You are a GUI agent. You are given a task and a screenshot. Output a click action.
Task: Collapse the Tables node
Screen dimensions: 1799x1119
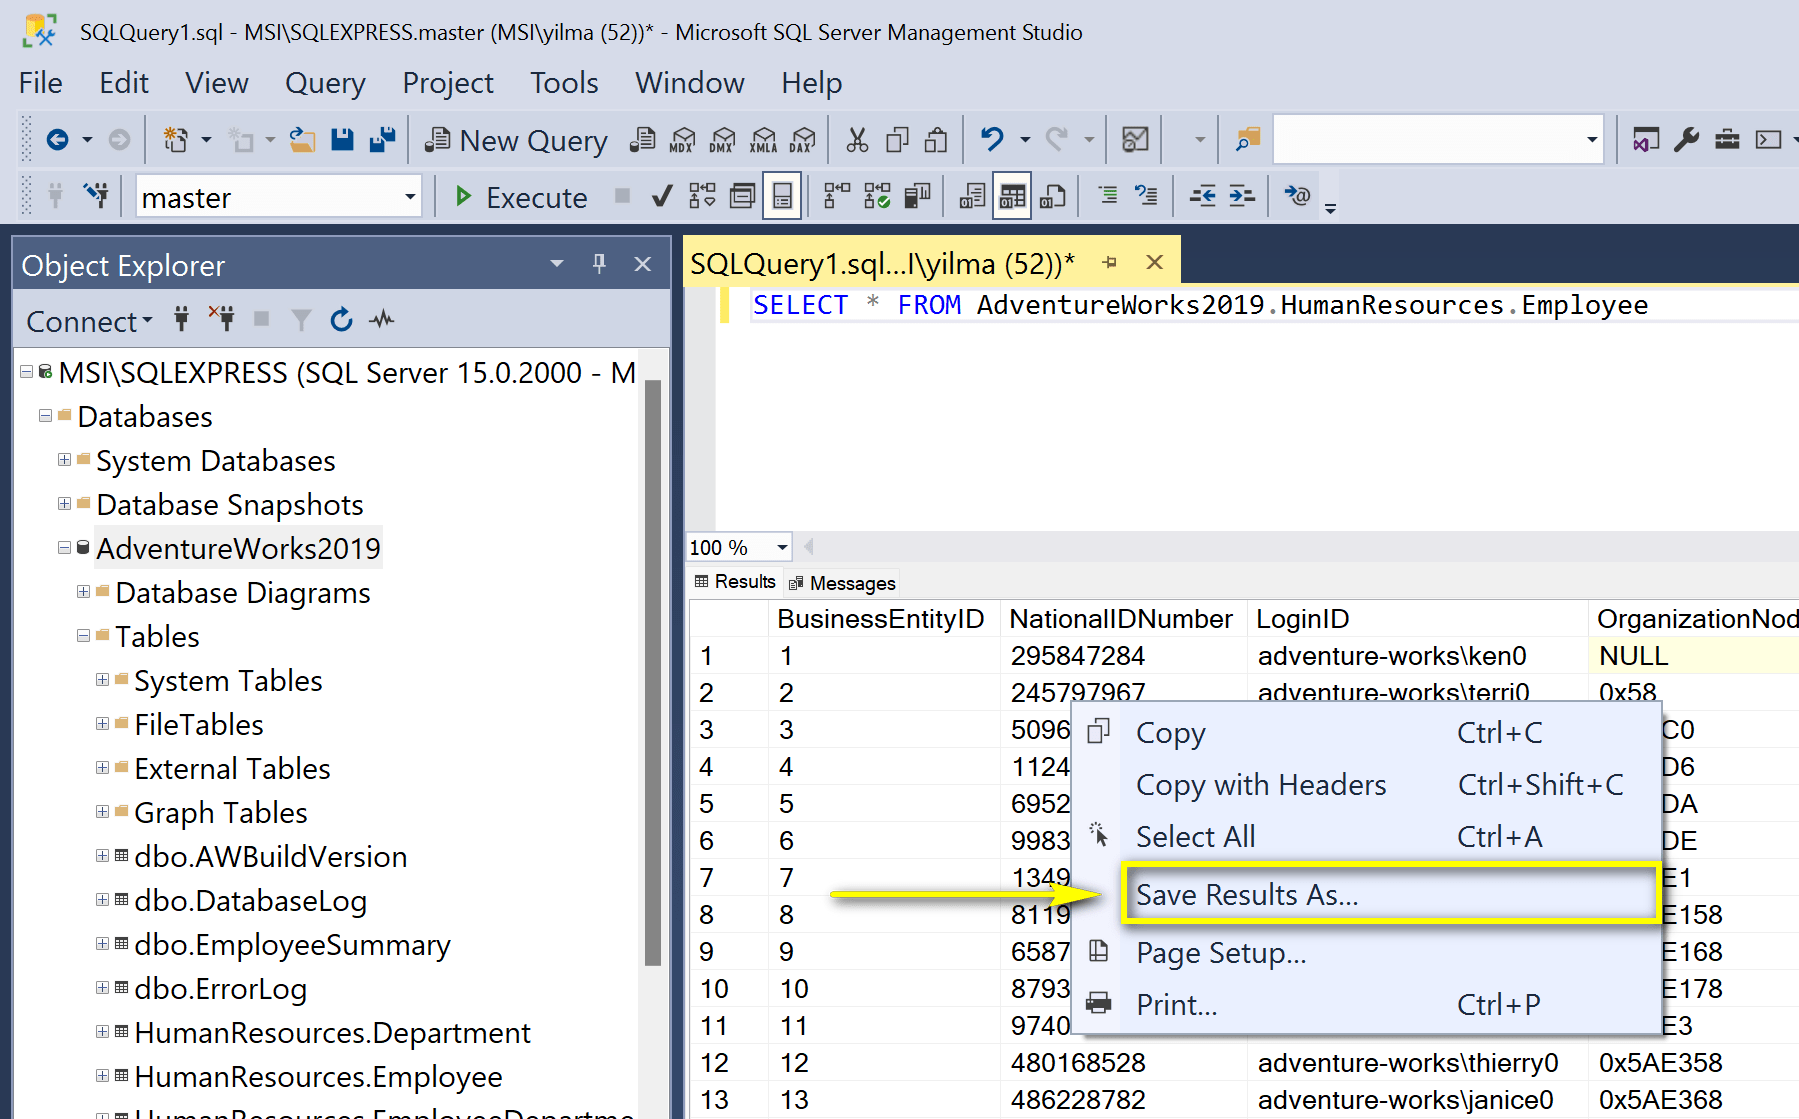tap(83, 636)
